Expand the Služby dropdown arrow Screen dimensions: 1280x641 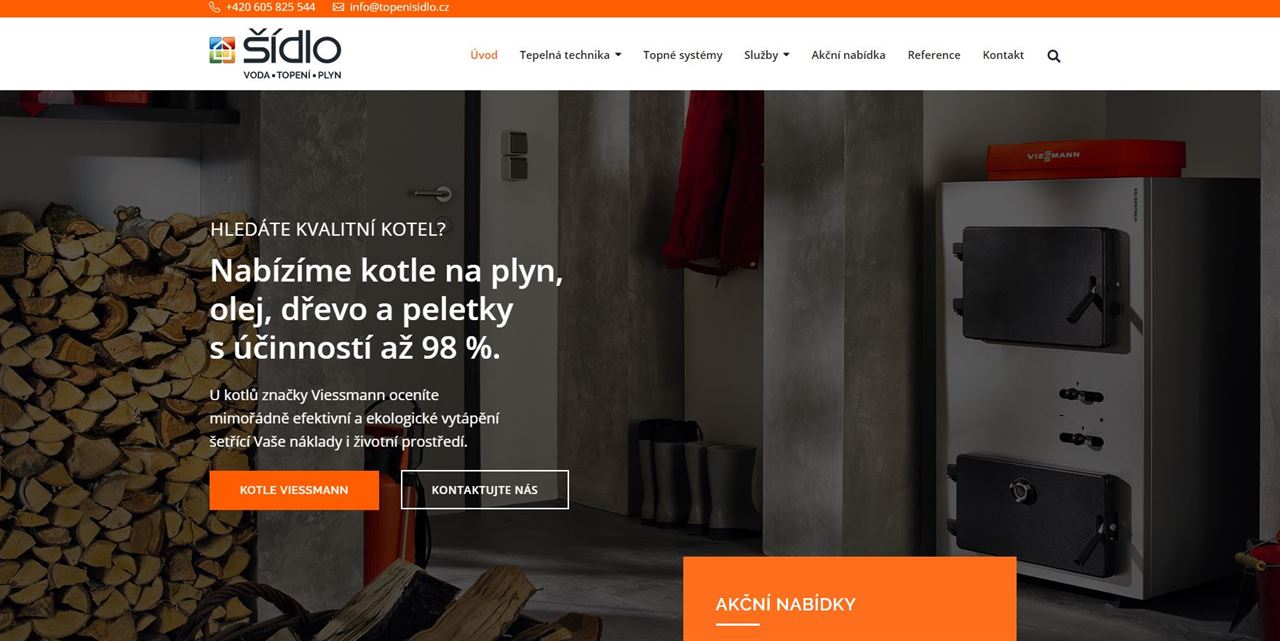pyautogui.click(x=786, y=55)
